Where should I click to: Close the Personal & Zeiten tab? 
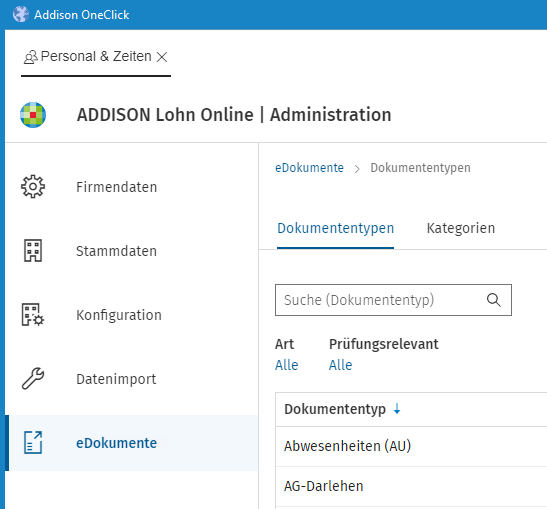coord(162,57)
